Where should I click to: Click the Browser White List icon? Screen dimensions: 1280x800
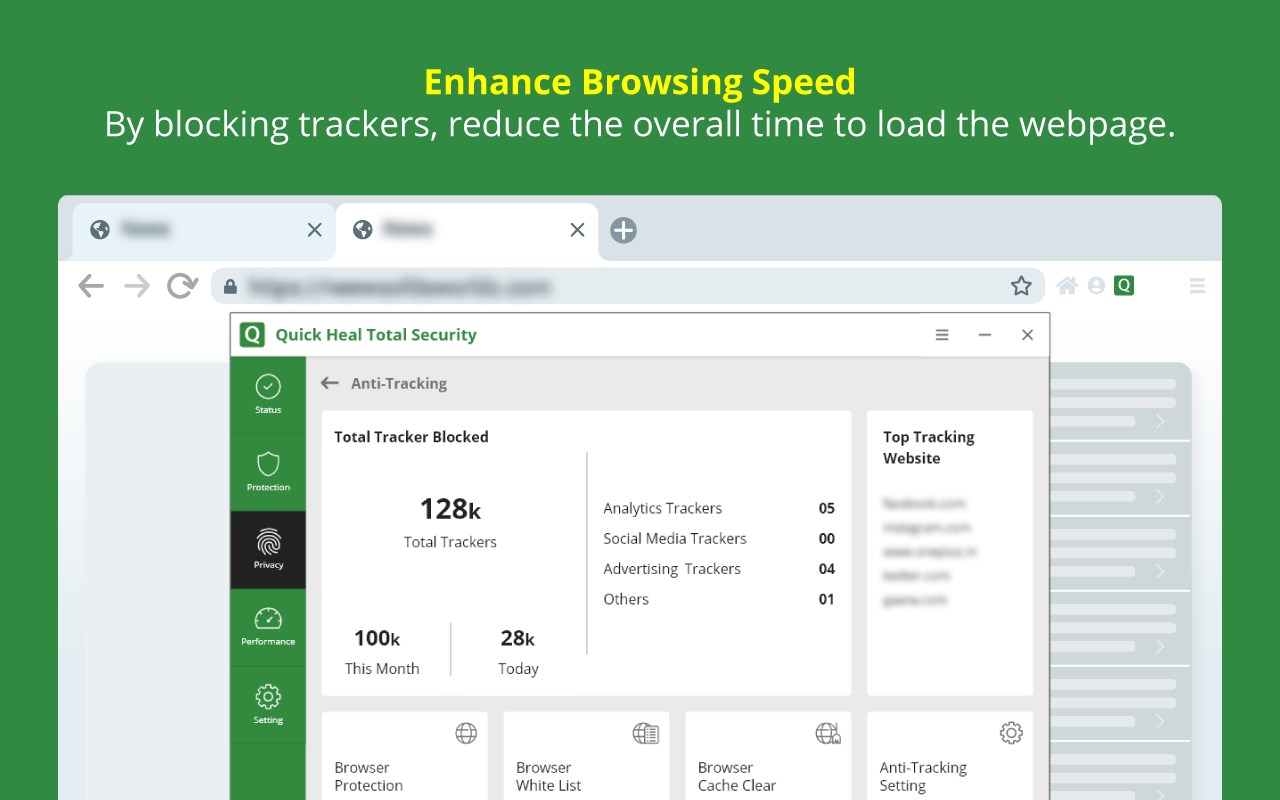tap(646, 733)
